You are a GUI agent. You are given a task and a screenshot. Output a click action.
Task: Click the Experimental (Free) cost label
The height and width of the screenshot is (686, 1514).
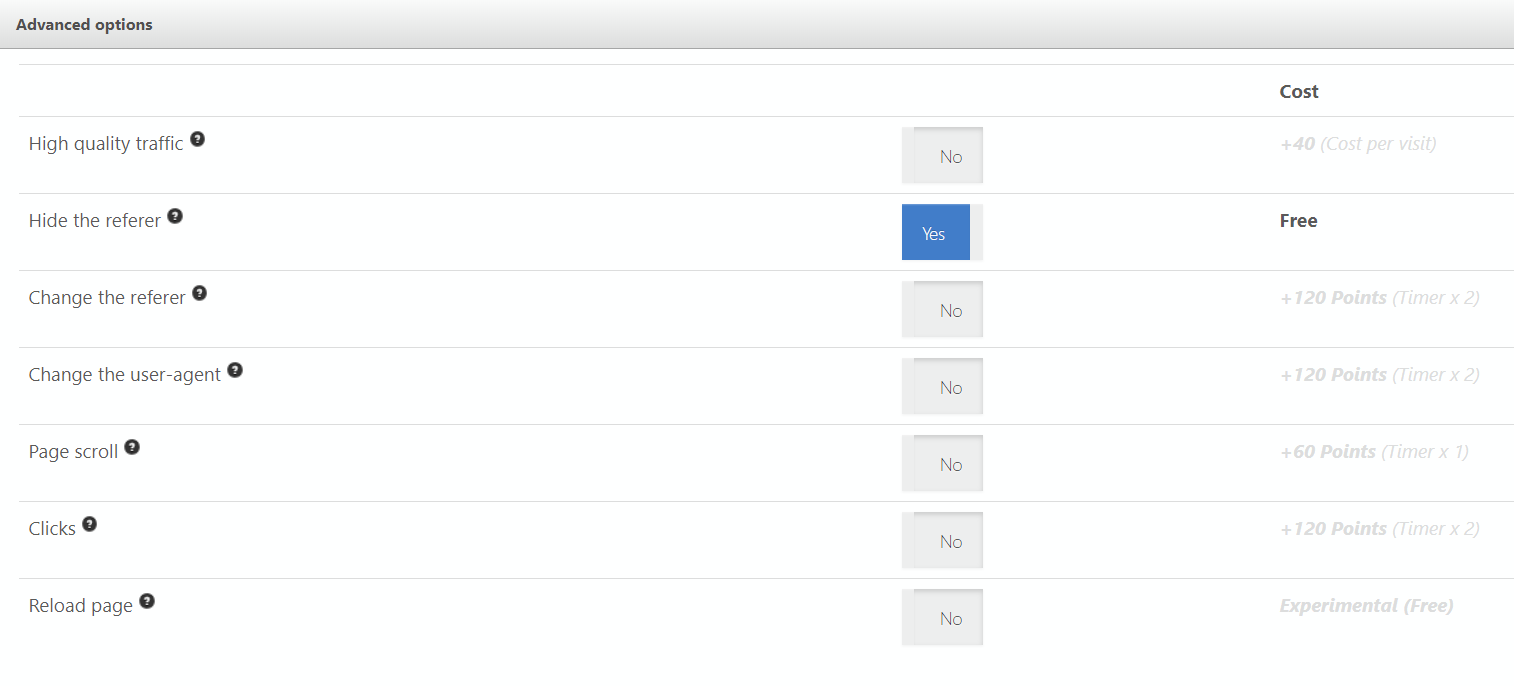[1366, 606]
